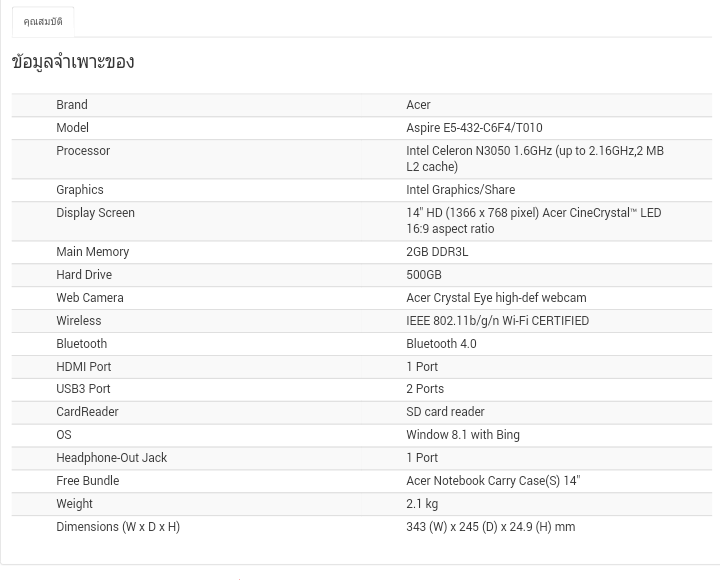Click the Acer brand value
Viewport: 720px width, 580px height.
tap(418, 105)
